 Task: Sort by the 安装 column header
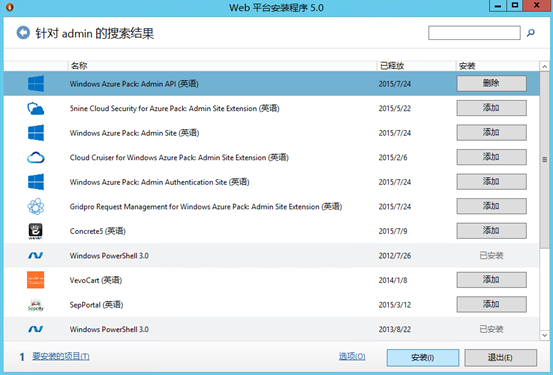[x=497, y=66]
